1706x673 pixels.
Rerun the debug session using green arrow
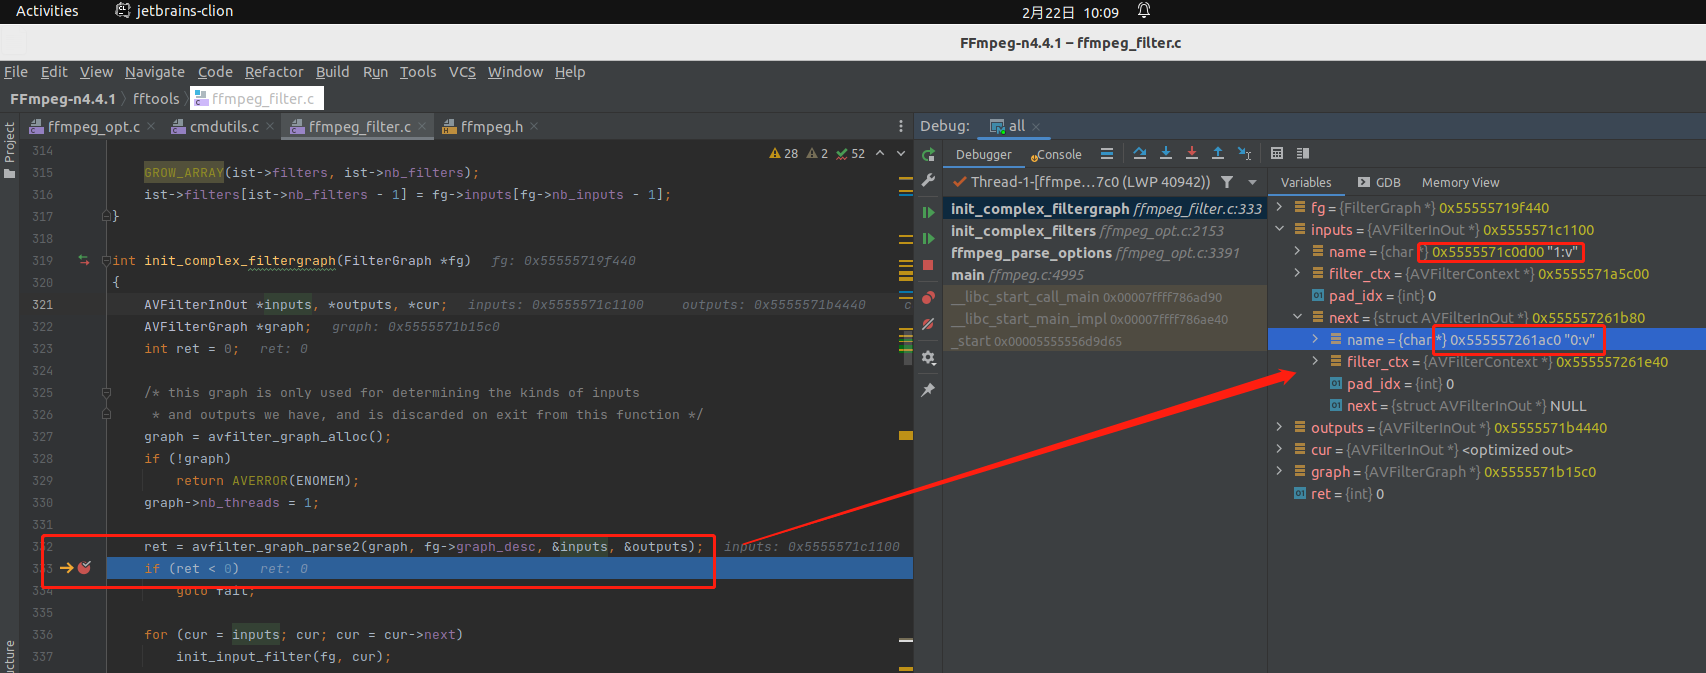(928, 155)
